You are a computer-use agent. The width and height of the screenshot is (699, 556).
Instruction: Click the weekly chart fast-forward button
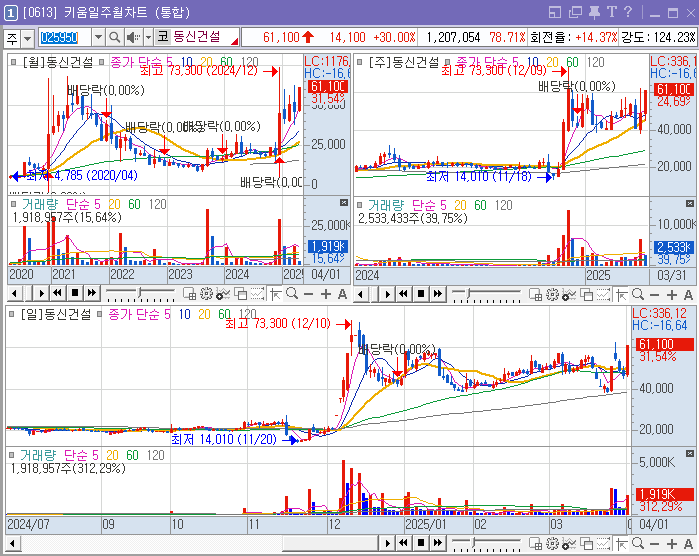pyautogui.click(x=438, y=293)
